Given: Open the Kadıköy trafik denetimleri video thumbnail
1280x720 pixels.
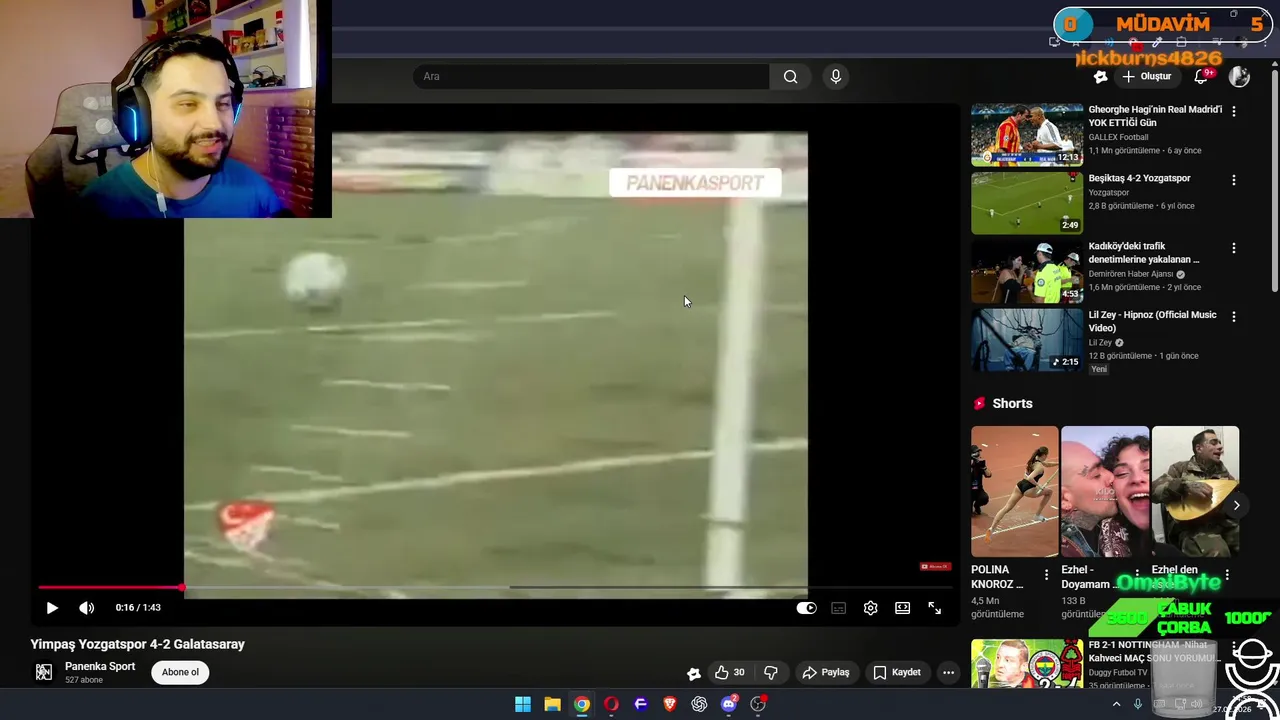Looking at the screenshot, I should 1027,272.
